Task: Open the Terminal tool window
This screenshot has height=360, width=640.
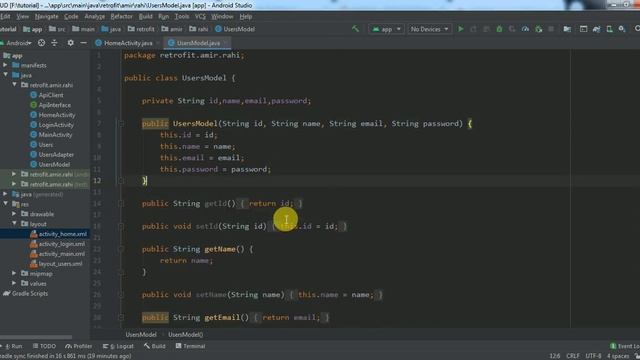Action: [x=190, y=346]
